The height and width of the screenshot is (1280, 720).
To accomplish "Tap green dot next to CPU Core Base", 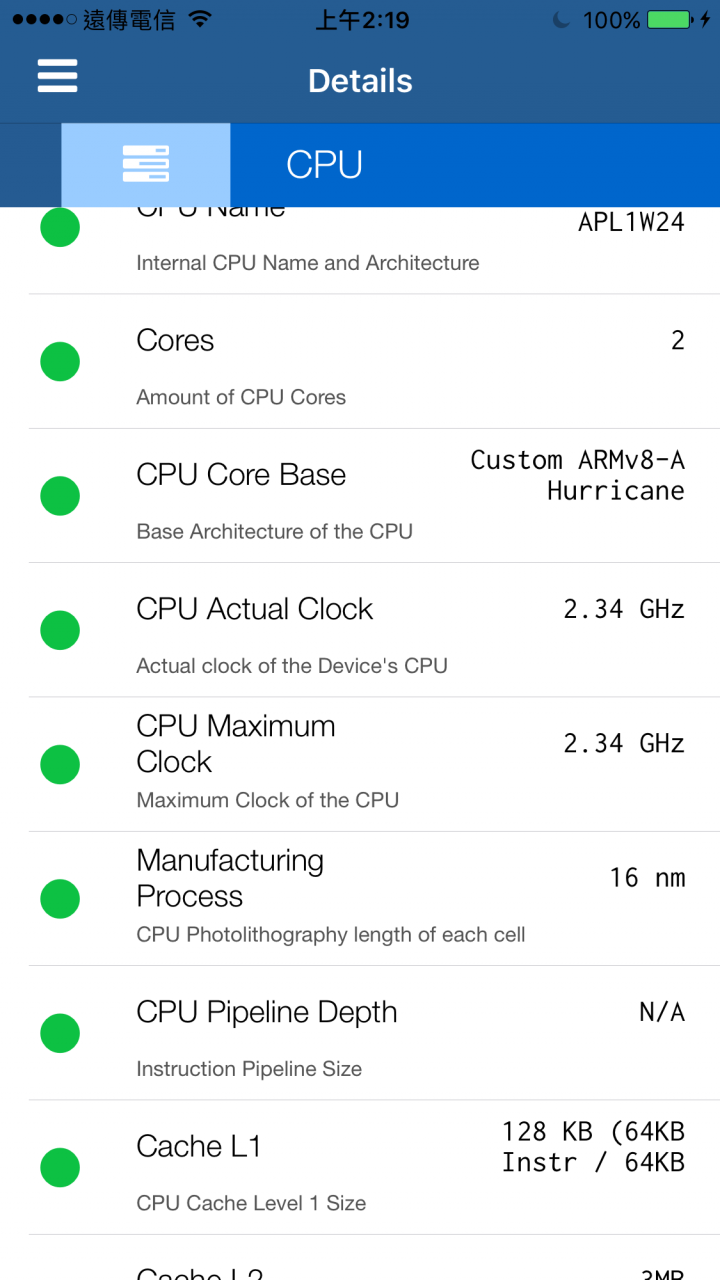I will [x=60, y=496].
